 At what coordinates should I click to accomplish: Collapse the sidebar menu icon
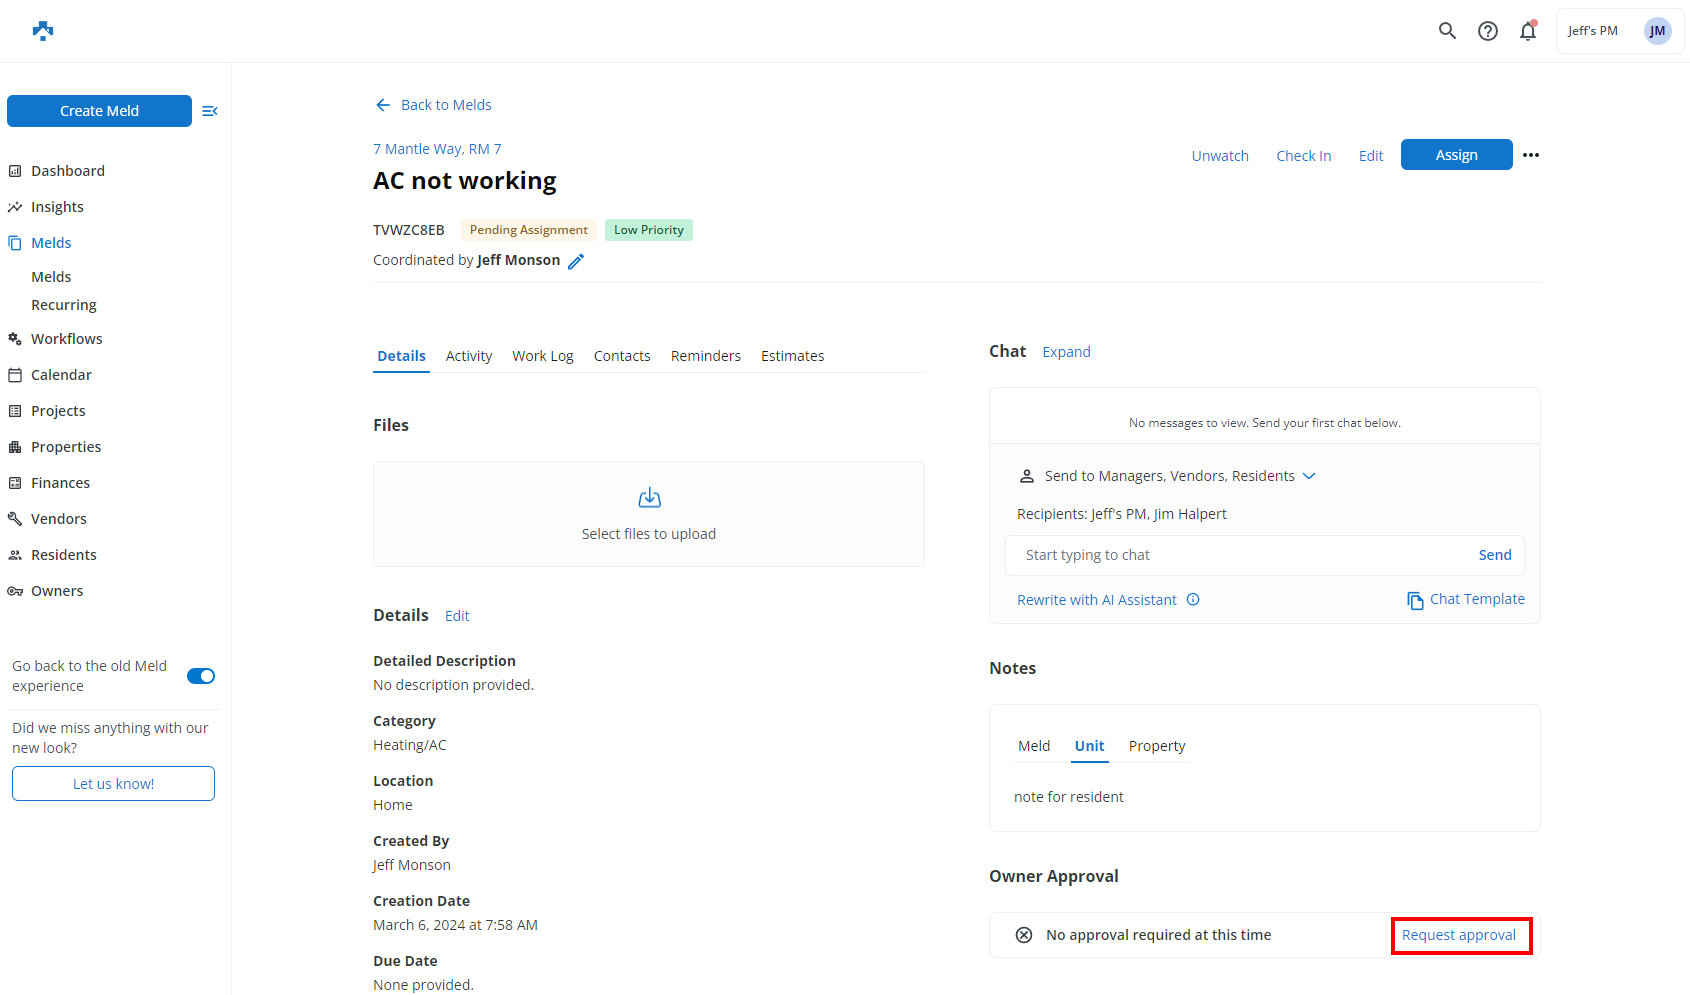coord(210,111)
